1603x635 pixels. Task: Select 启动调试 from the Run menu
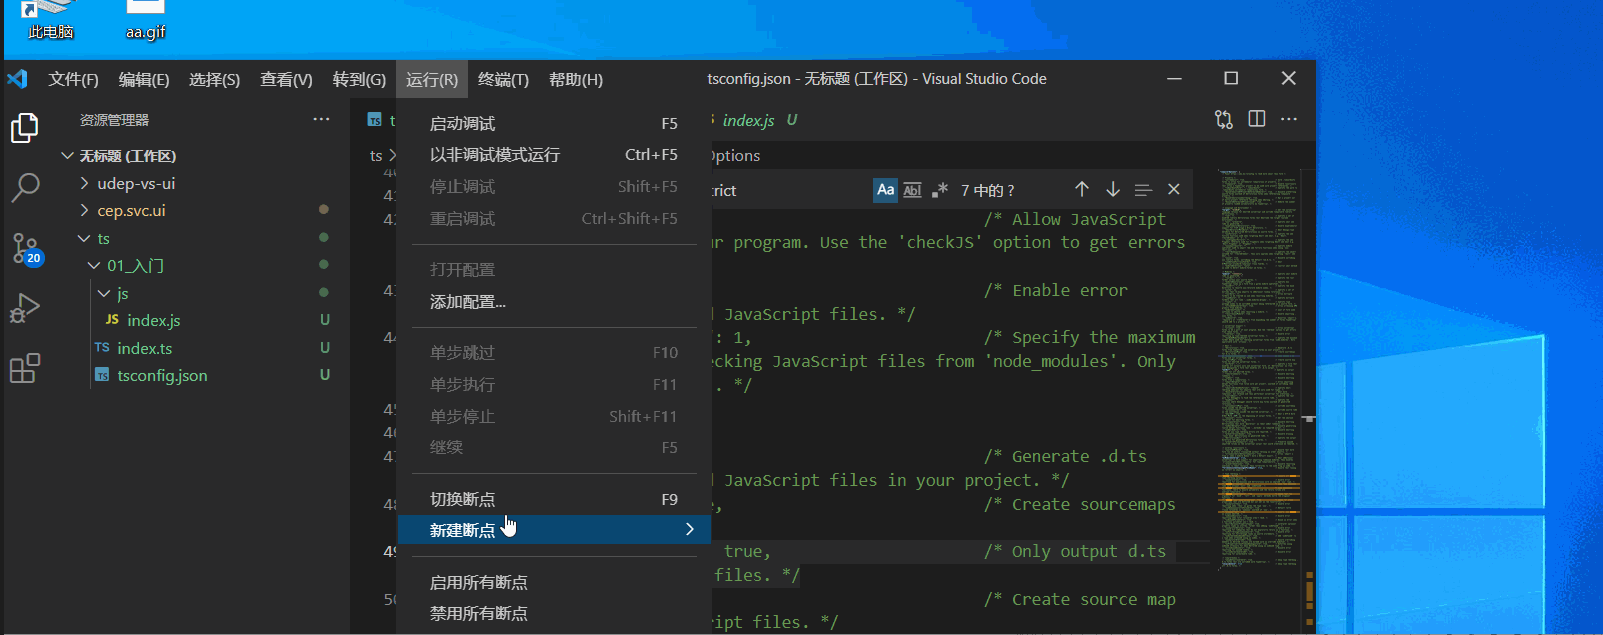tap(462, 124)
